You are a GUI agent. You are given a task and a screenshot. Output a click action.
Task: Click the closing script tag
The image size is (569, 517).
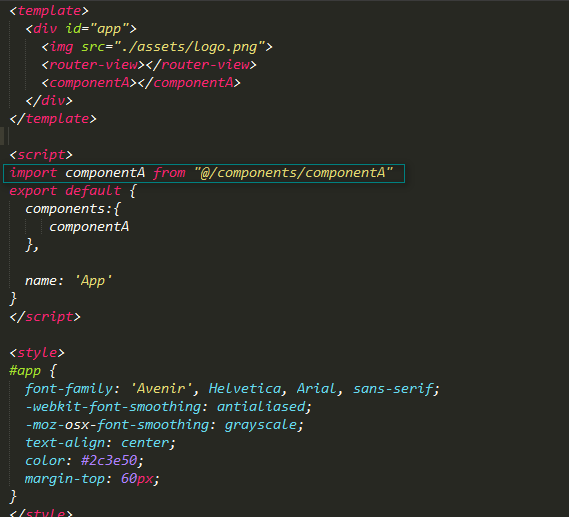click(45, 317)
